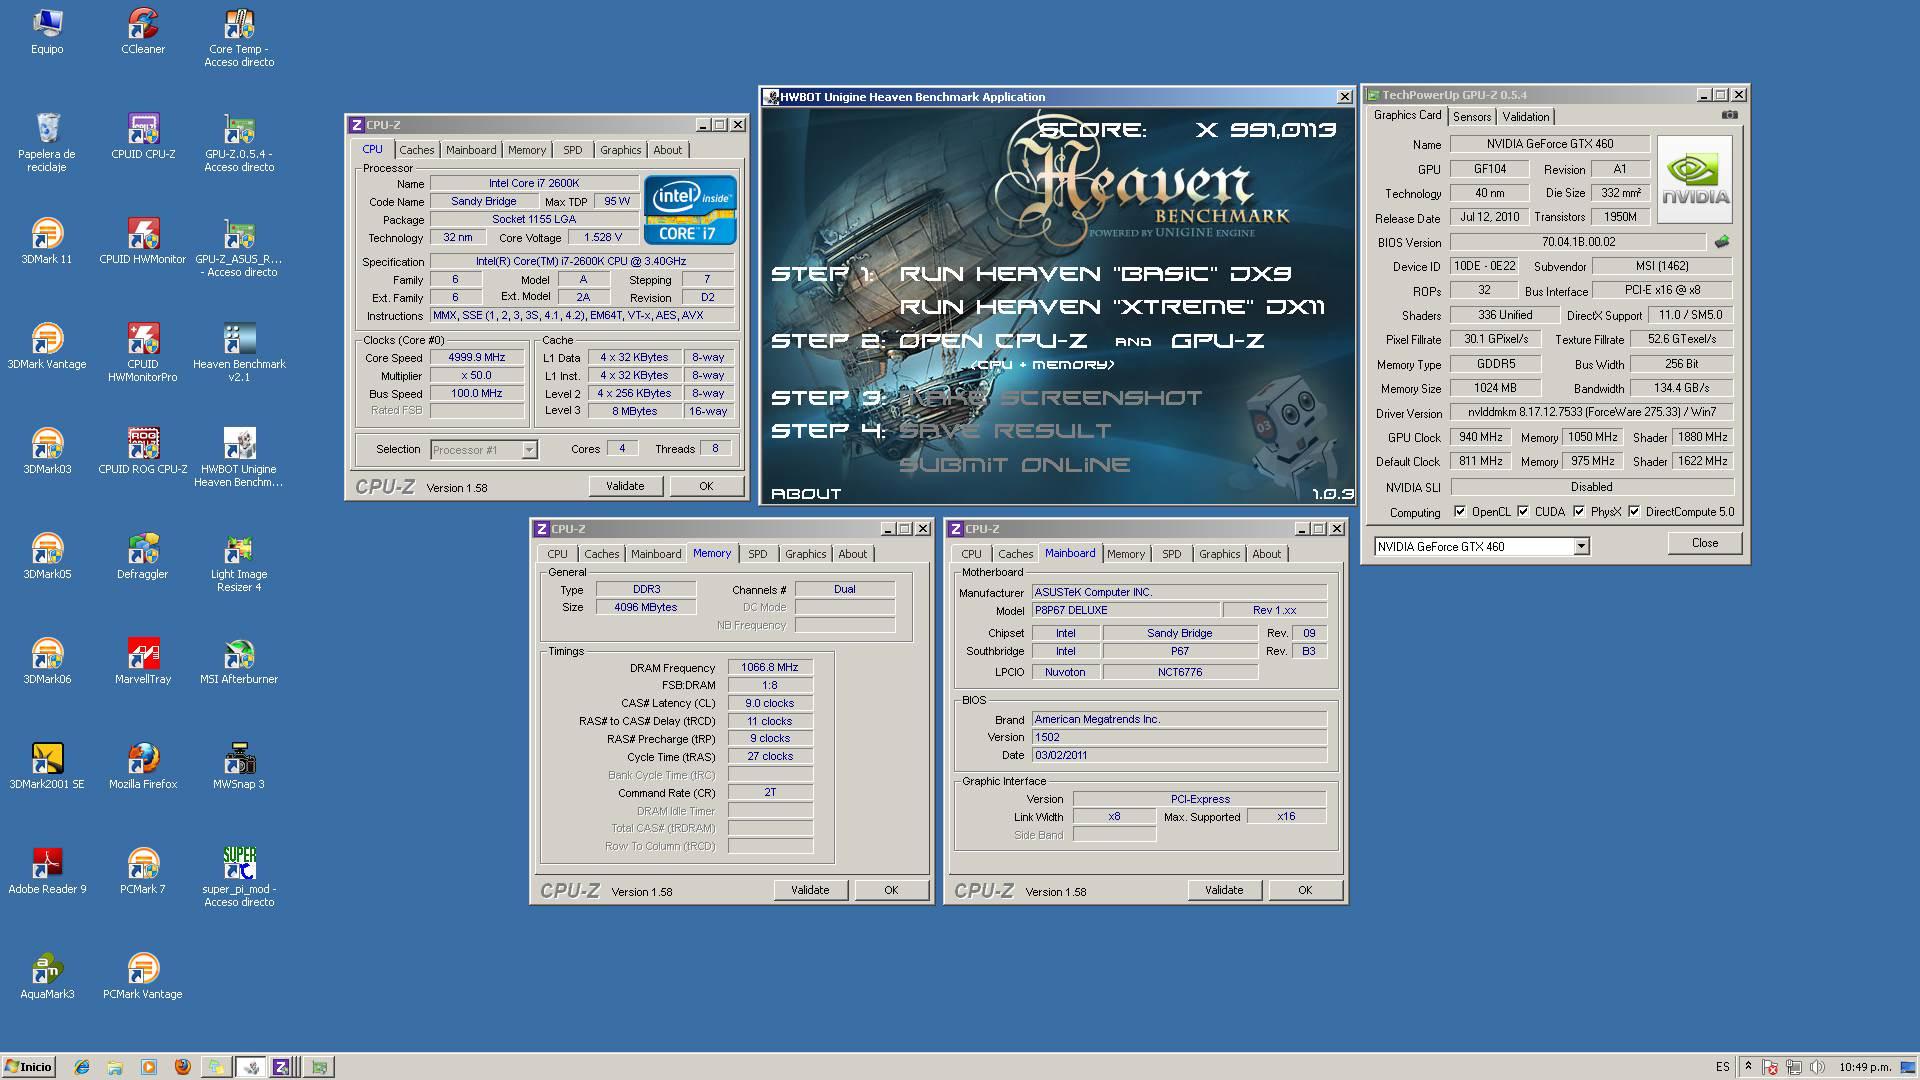Click Run Heaven "Basic" DX9
The image size is (1920, 1080).
click(x=1095, y=274)
